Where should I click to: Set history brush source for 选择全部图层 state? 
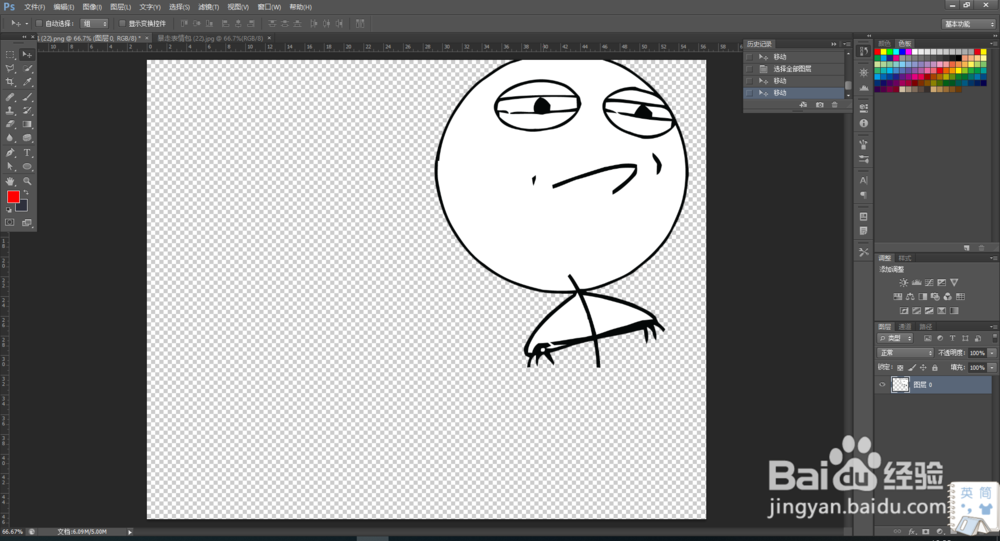tap(749, 69)
